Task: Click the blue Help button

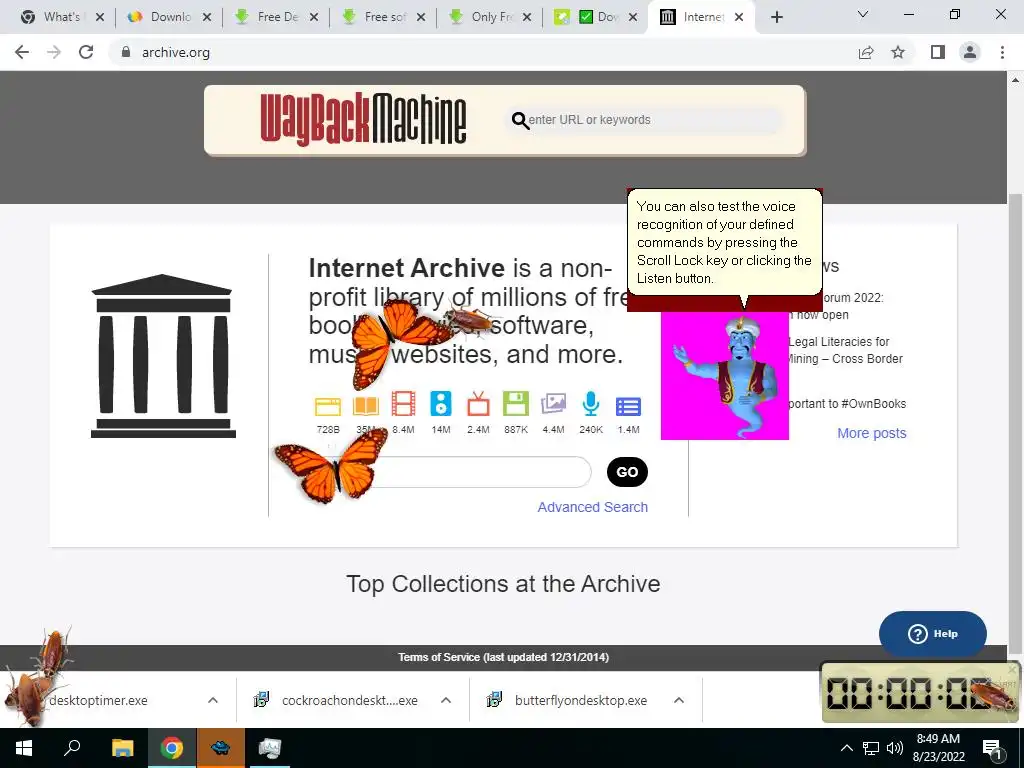Action: tap(933, 633)
